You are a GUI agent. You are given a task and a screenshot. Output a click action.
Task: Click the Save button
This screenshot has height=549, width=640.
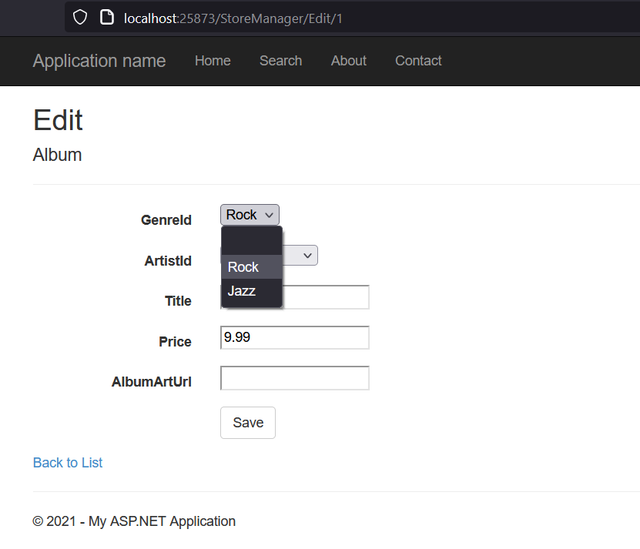[248, 422]
